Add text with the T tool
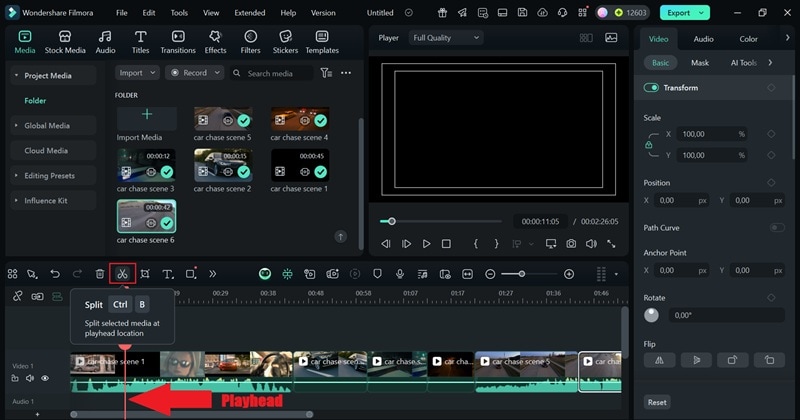Screen dimensions: 800x420 (167, 274)
